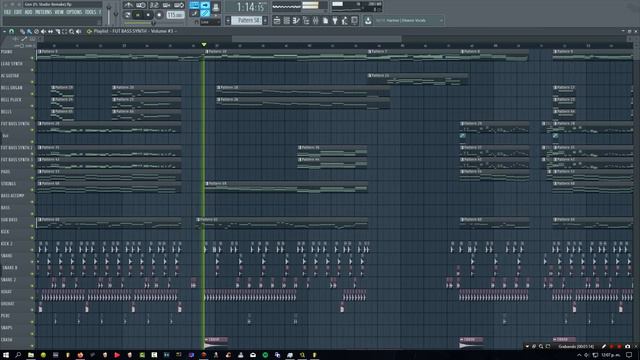Click the tempo field showing 115
This screenshot has width=640, height=360.
pyautogui.click(x=176, y=15)
